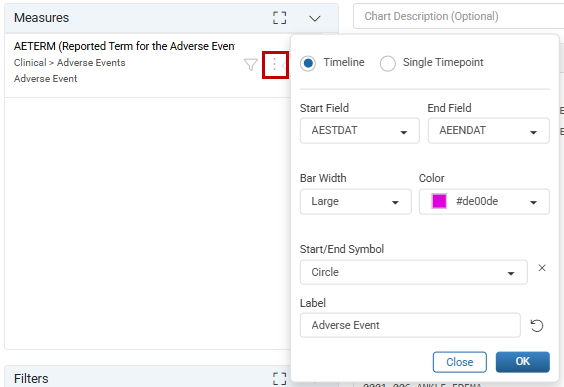Open the Bar Width Large dropdown
This screenshot has width=564, height=387.
356,201
